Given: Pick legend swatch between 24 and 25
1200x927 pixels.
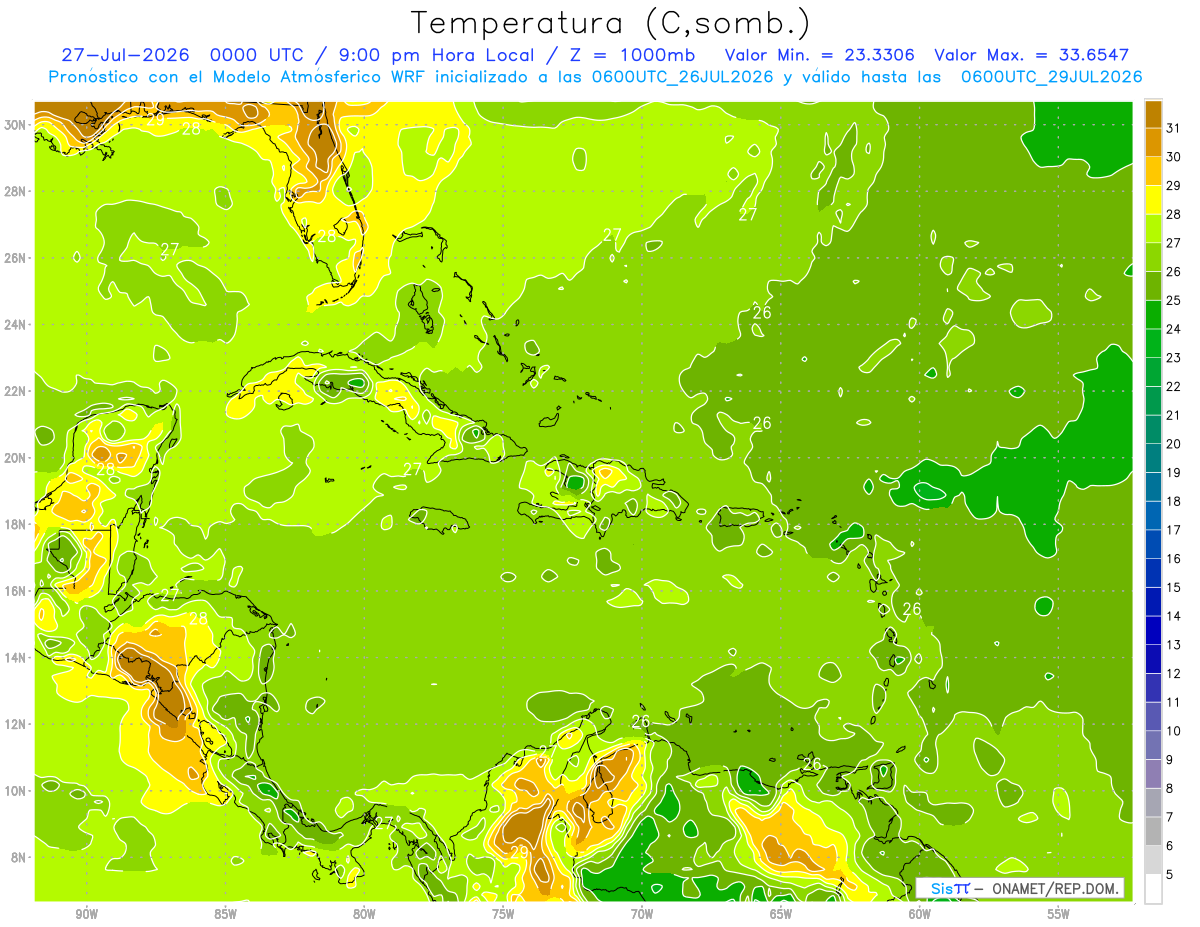Looking at the screenshot, I should [1153, 315].
